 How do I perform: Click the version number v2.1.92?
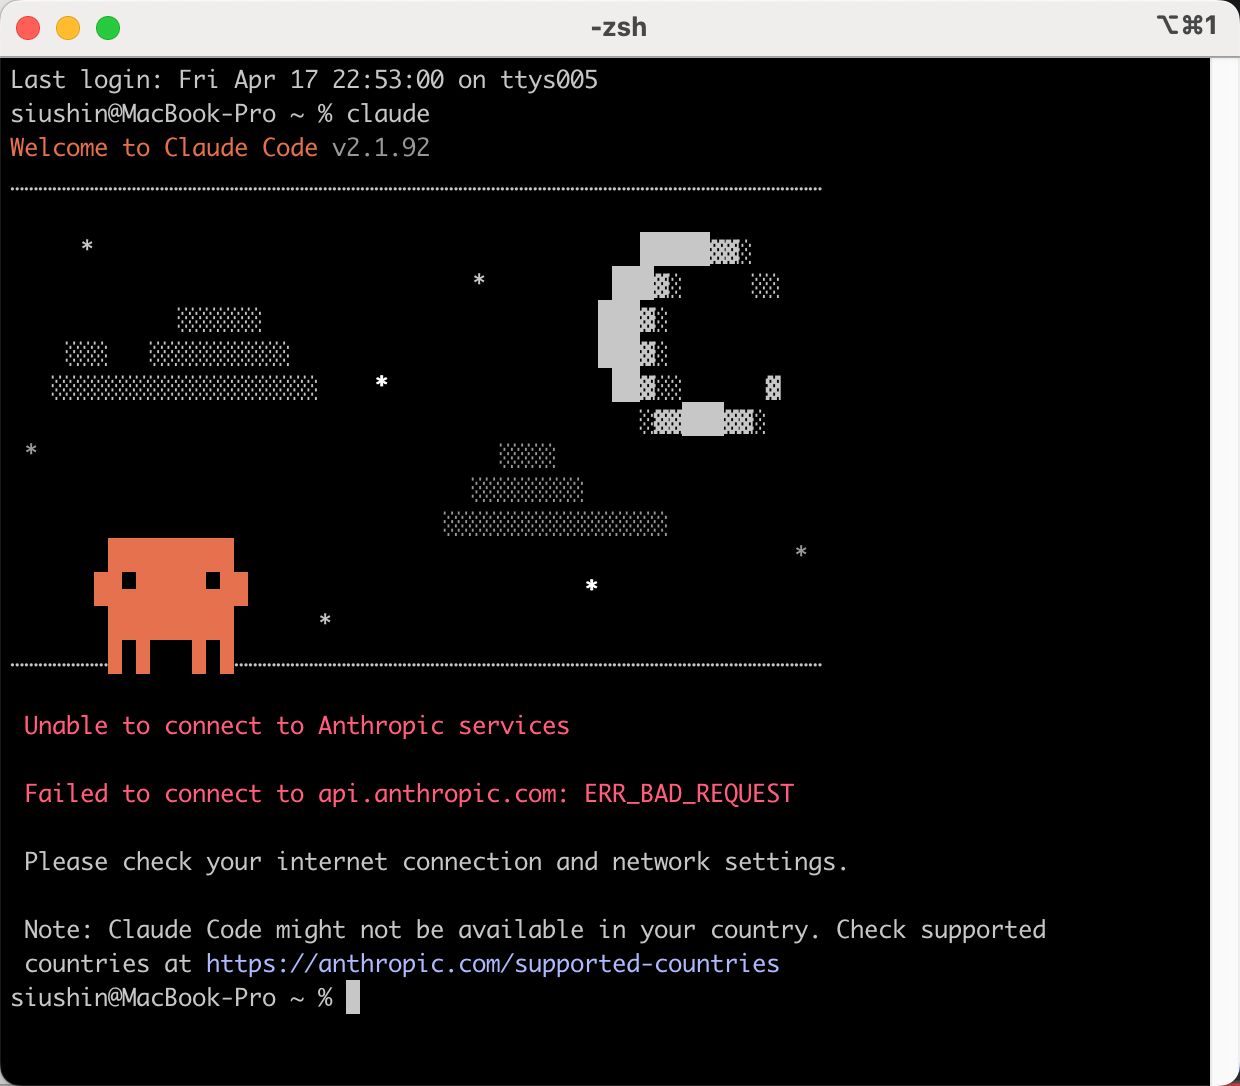(381, 148)
